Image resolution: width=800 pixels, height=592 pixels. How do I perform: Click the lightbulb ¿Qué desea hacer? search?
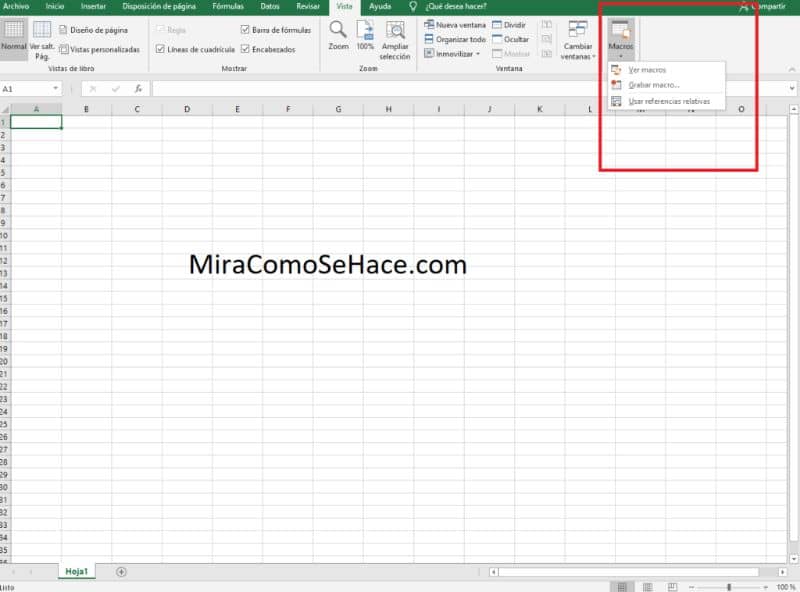[449, 7]
